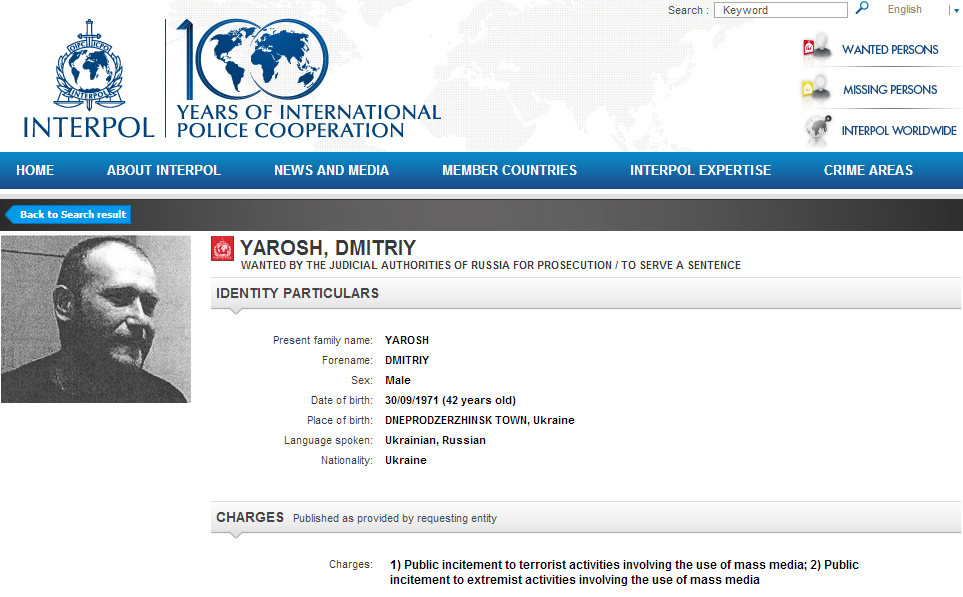Click the wanted person photo
963x597 pixels.
[96, 319]
